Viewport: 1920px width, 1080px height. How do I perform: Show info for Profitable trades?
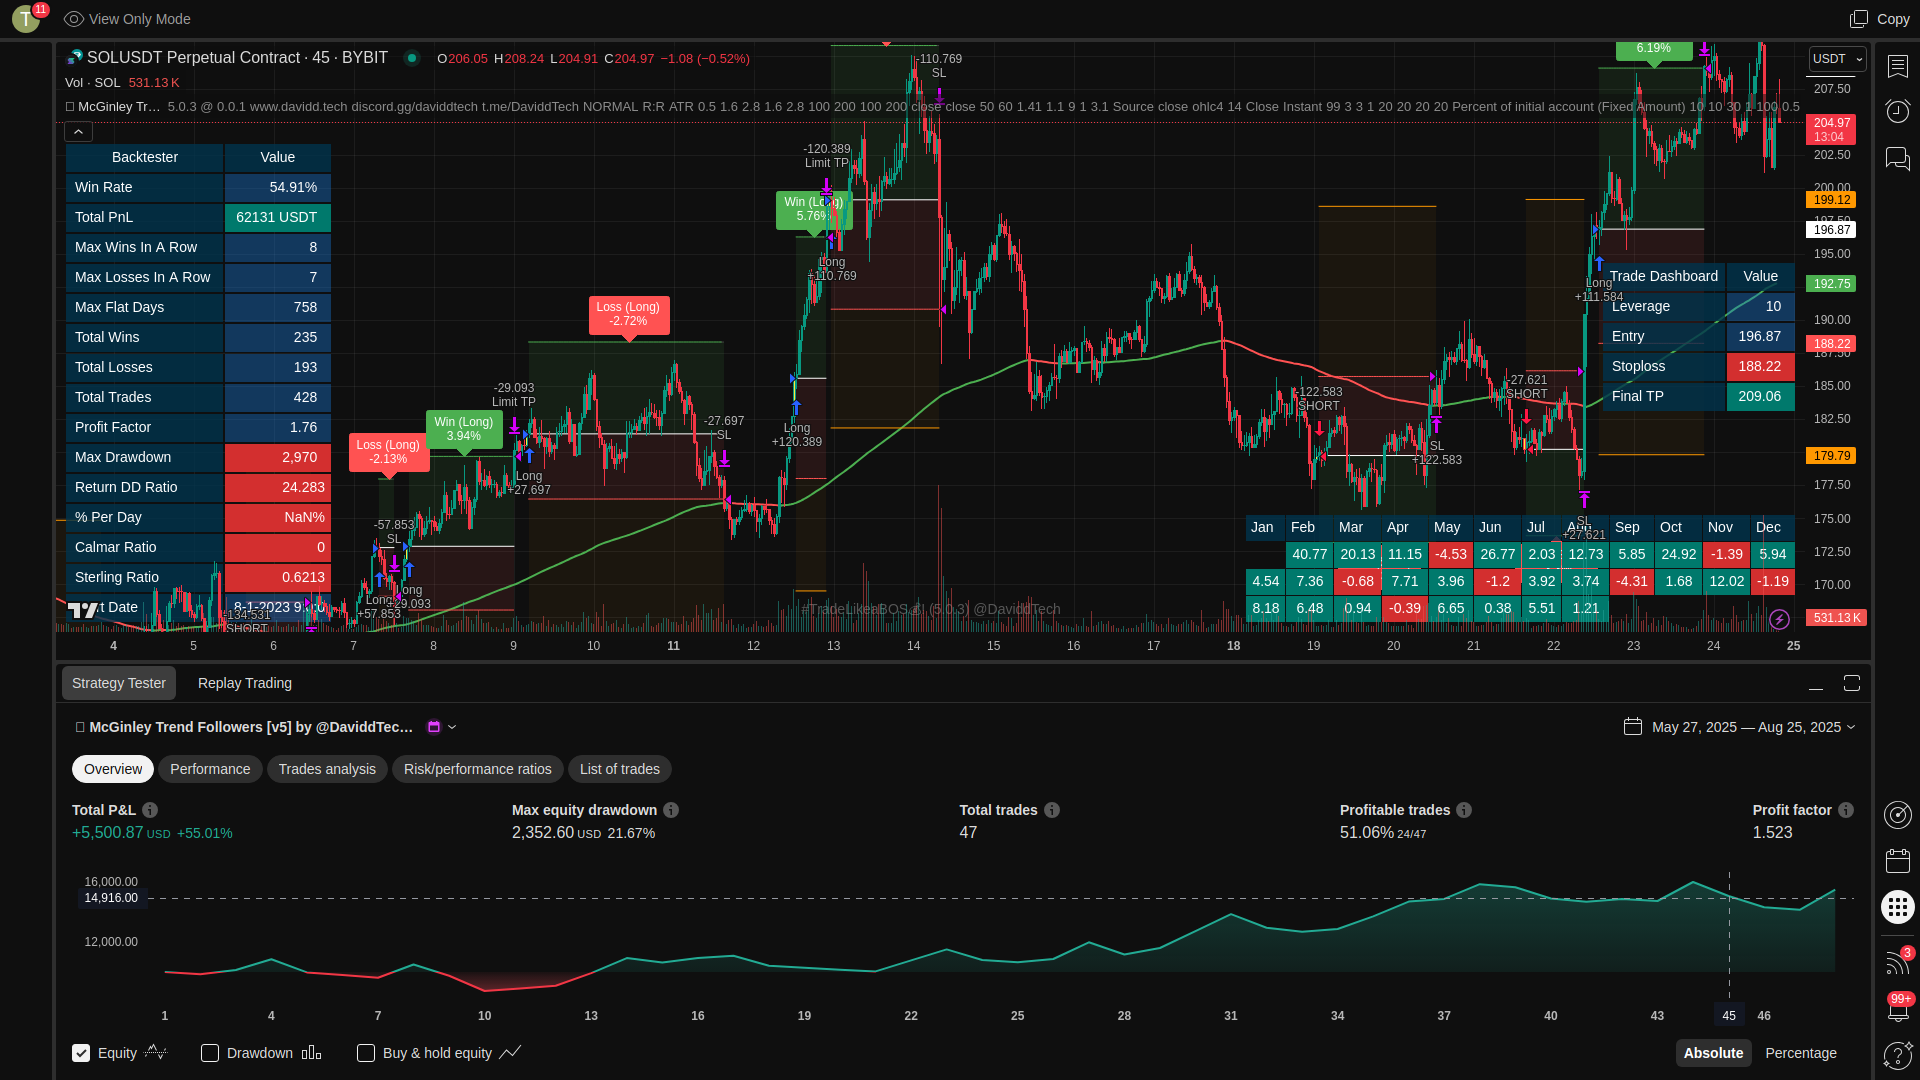pyautogui.click(x=1464, y=810)
